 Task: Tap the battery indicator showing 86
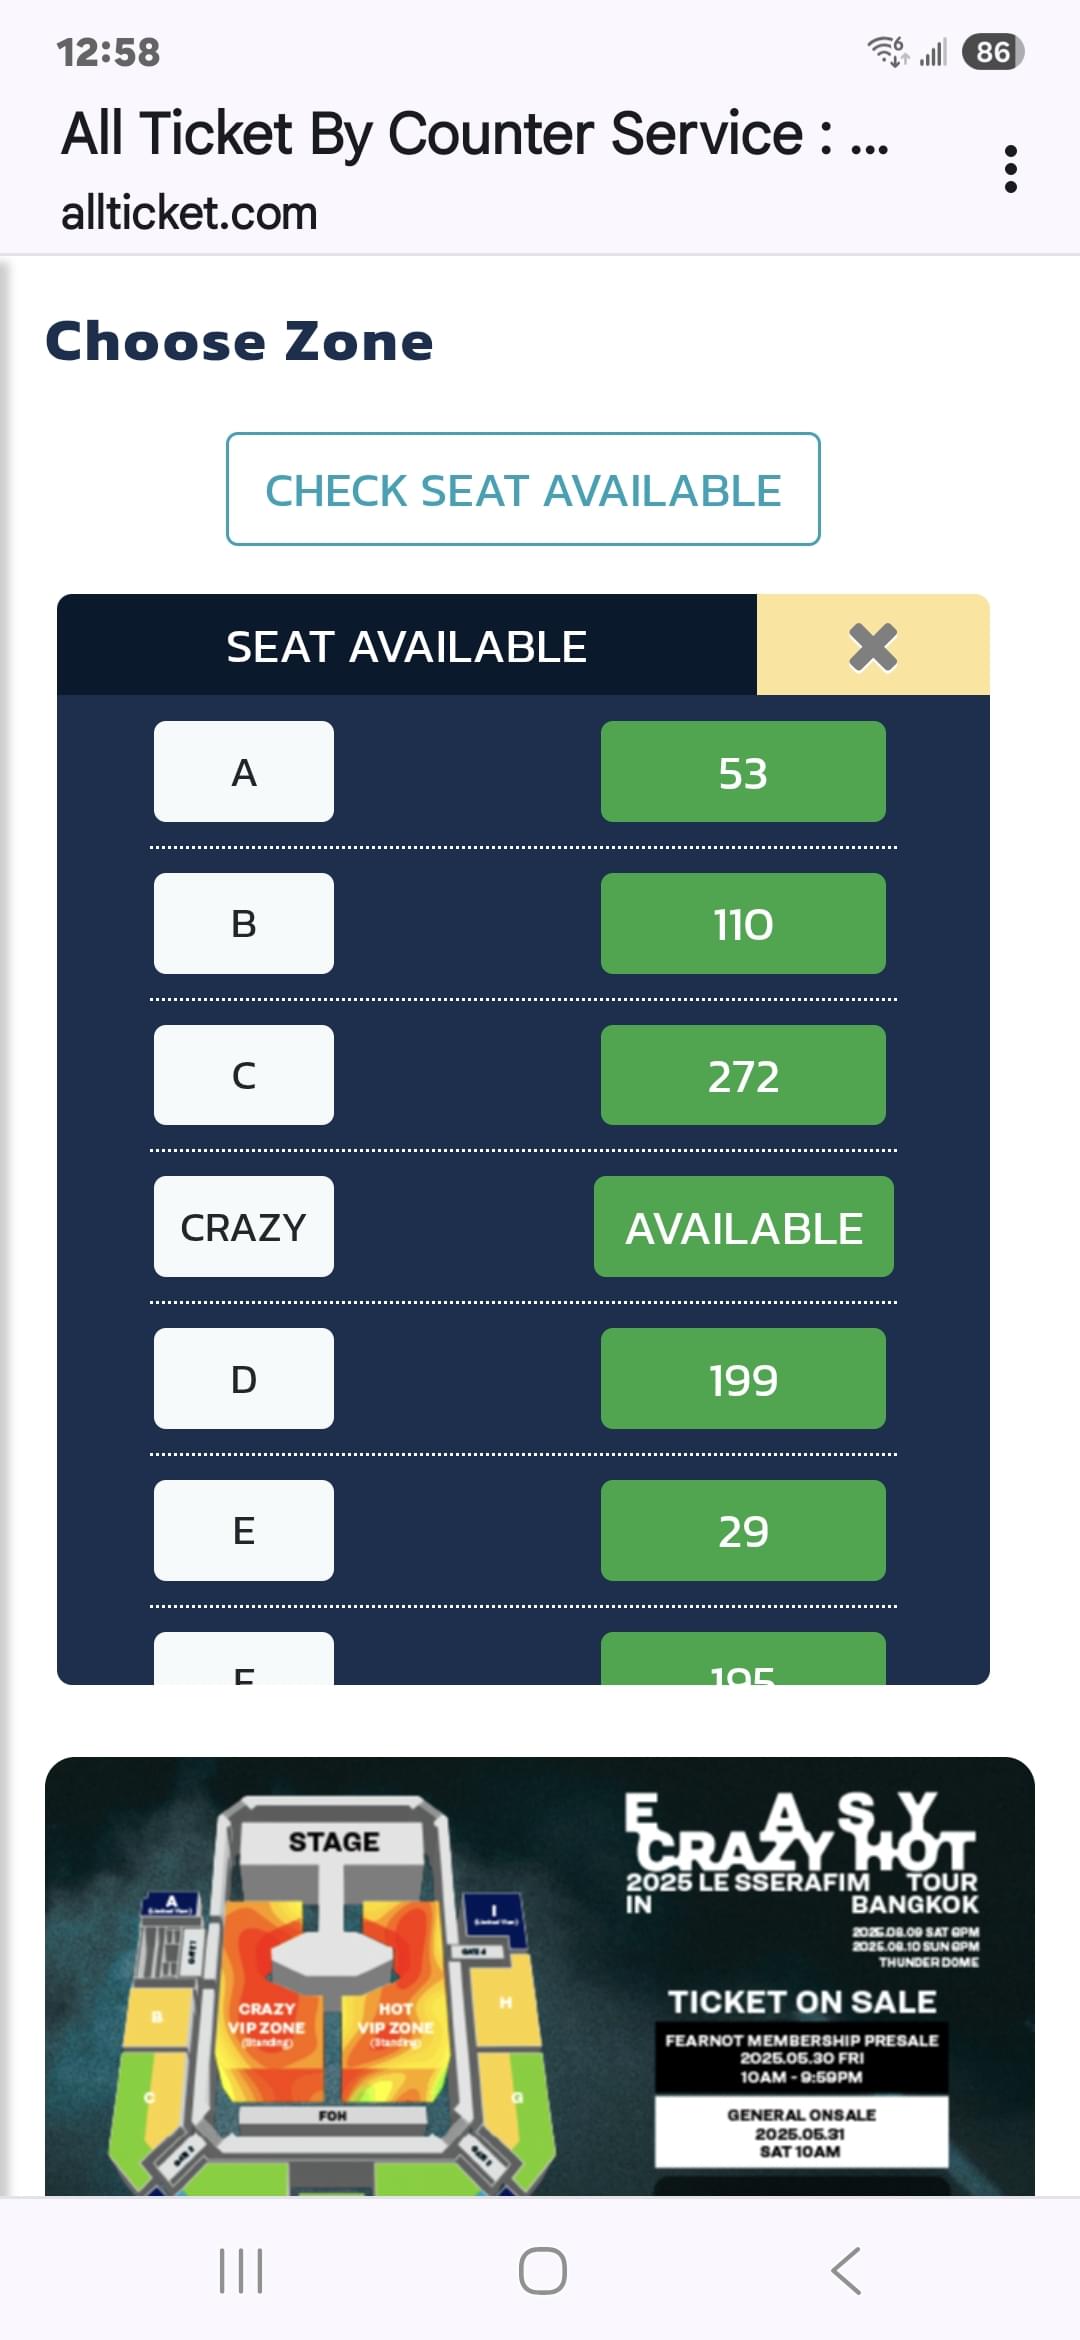(993, 51)
